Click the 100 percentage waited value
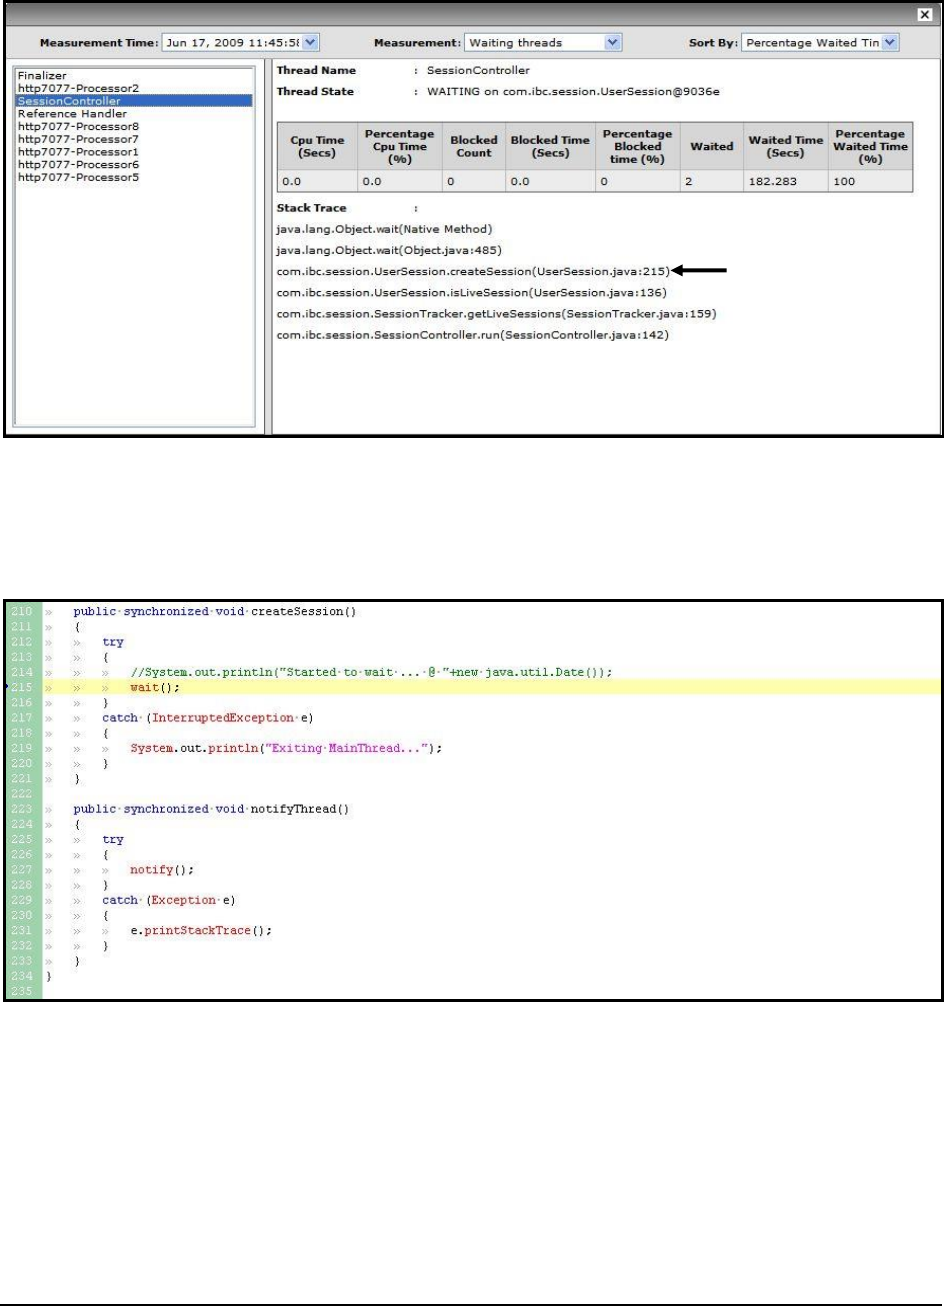The height and width of the screenshot is (1306, 944). coord(843,183)
